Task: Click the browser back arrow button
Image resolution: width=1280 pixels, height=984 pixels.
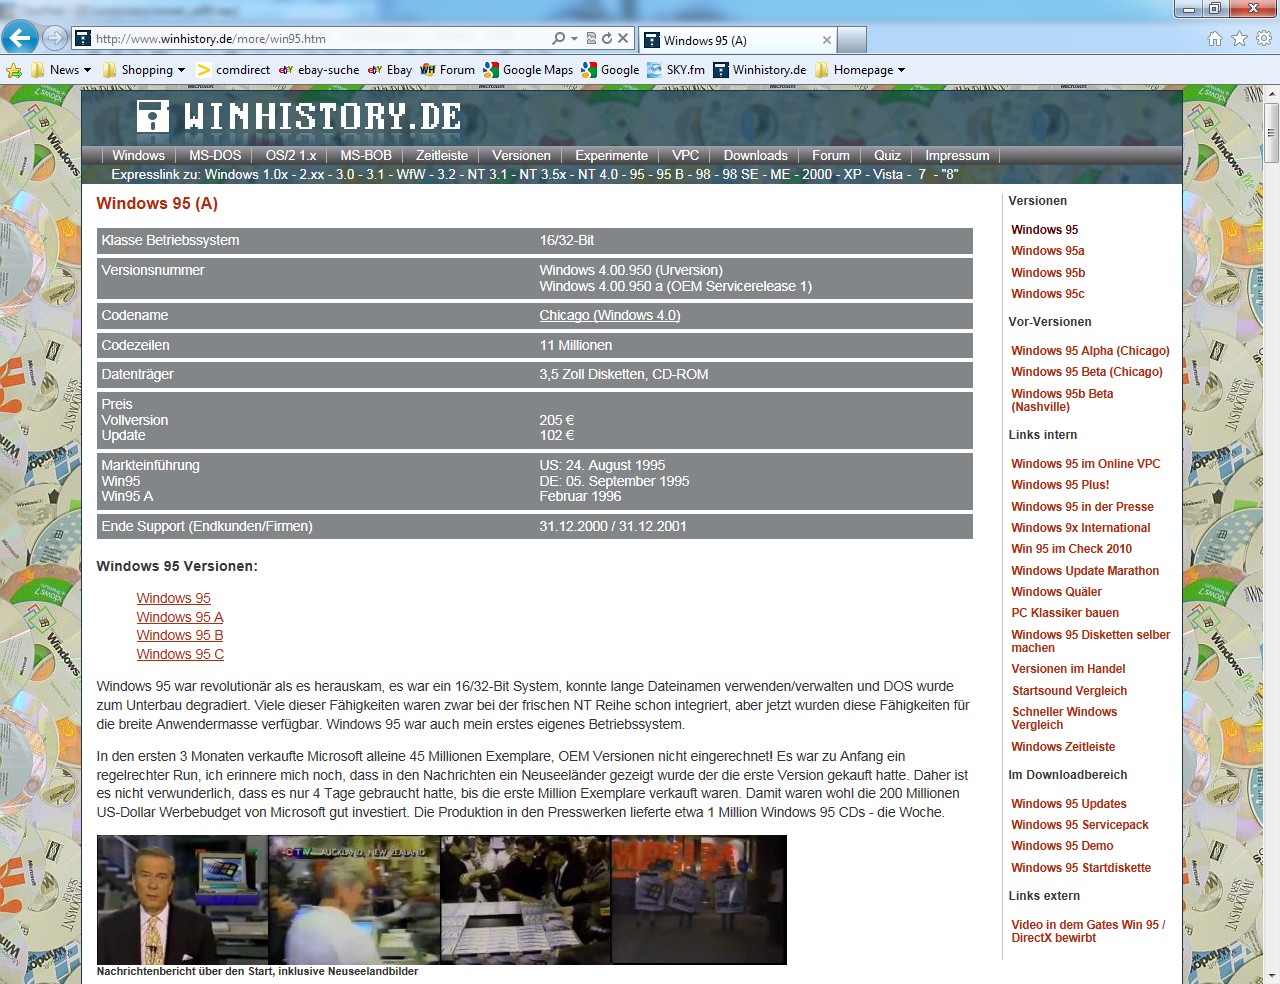Action: click(20, 38)
